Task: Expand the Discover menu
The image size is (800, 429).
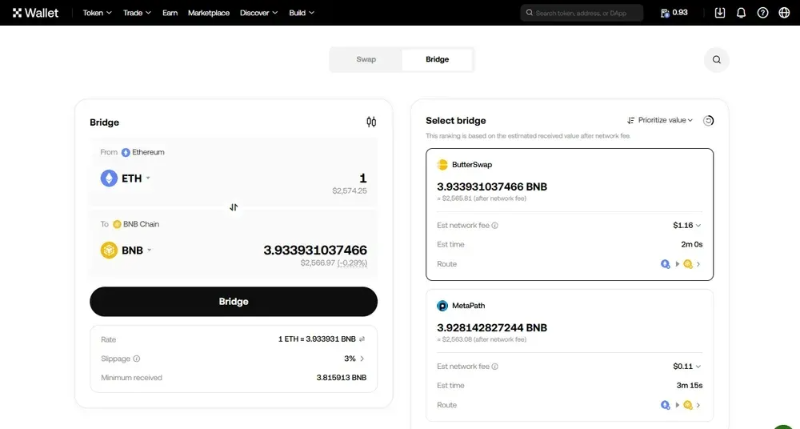Action: 259,13
